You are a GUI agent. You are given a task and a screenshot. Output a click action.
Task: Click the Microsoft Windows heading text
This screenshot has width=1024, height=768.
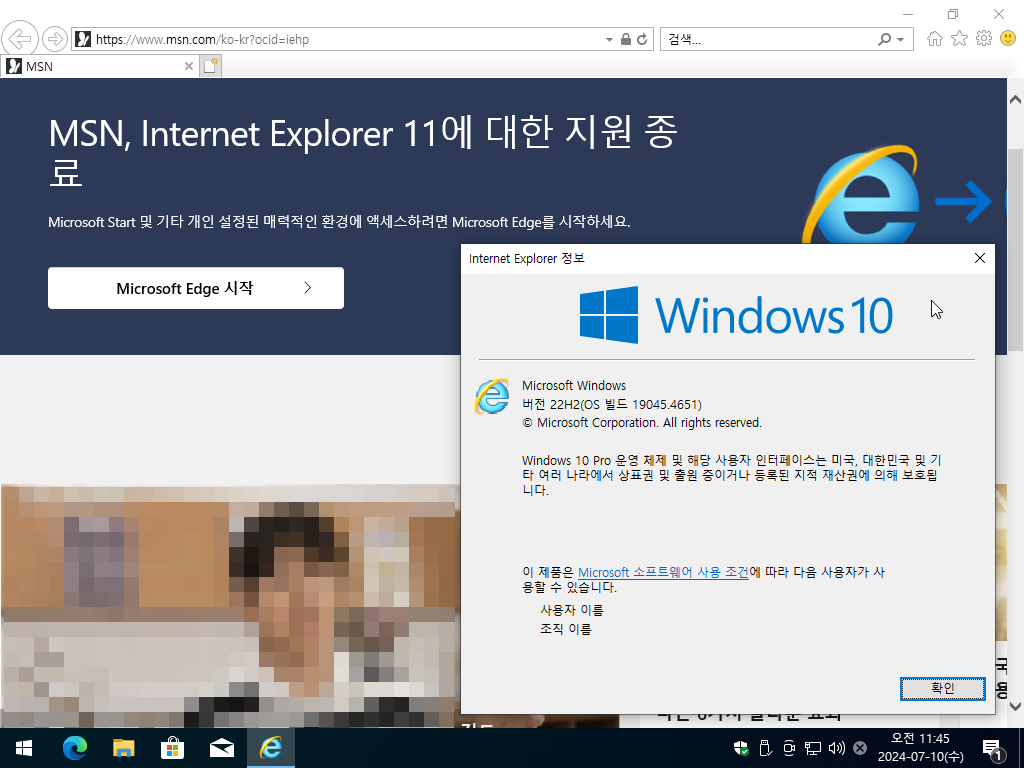(574, 385)
